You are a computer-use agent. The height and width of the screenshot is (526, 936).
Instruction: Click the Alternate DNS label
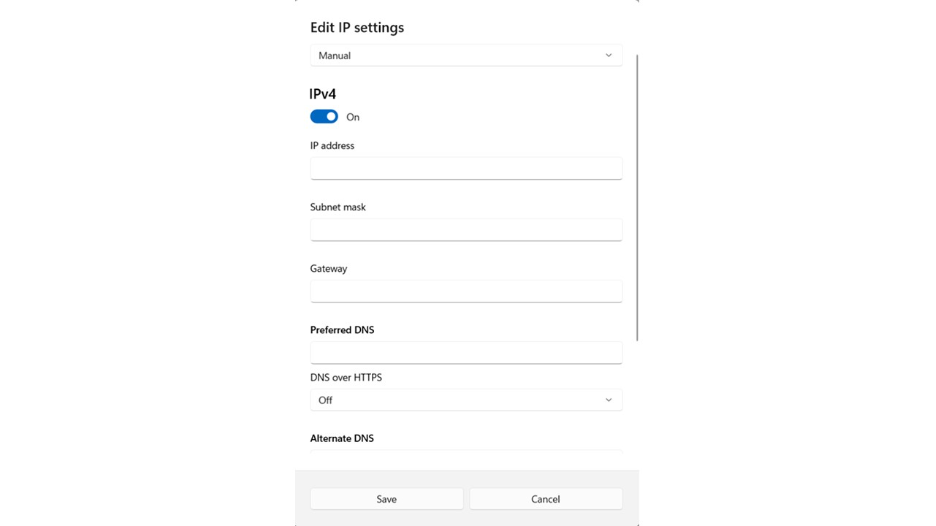click(x=342, y=438)
